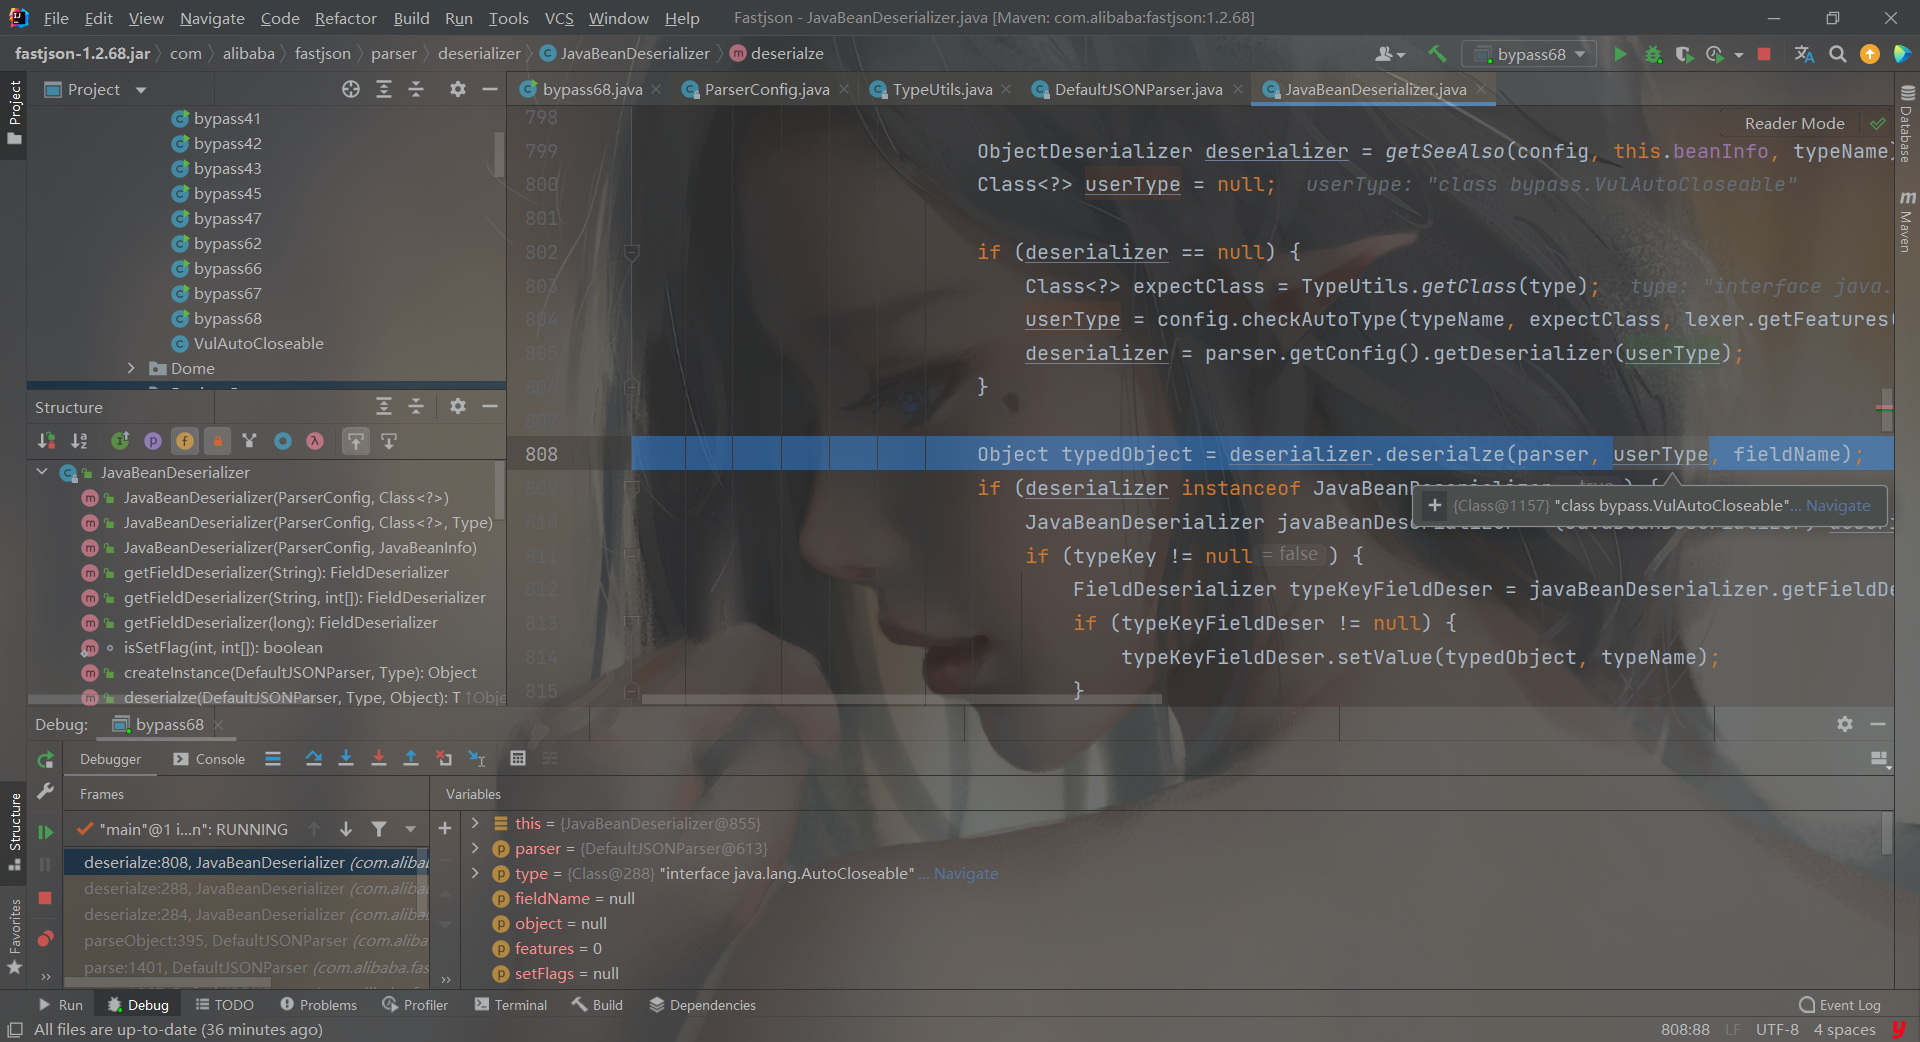Open the VCS menu
The height and width of the screenshot is (1042, 1920).
point(559,18)
